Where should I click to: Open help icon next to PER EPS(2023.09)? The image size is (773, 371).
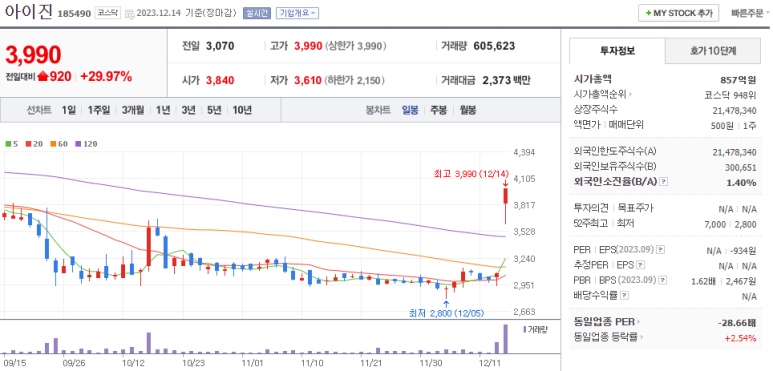[661, 249]
